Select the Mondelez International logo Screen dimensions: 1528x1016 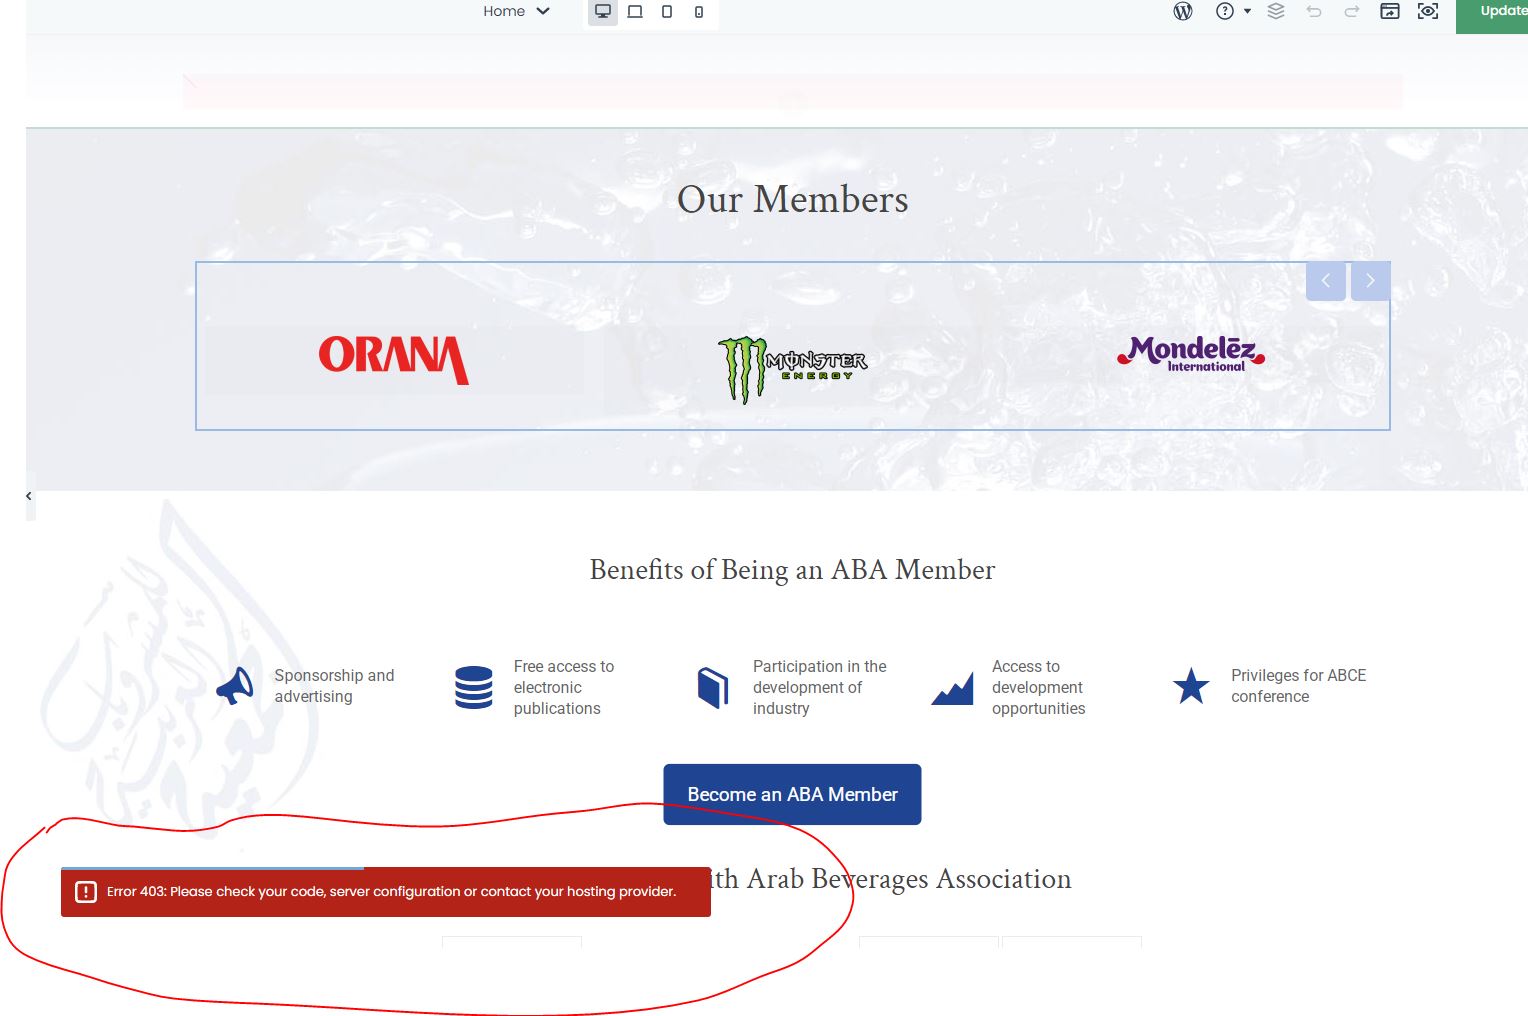pyautogui.click(x=1191, y=354)
